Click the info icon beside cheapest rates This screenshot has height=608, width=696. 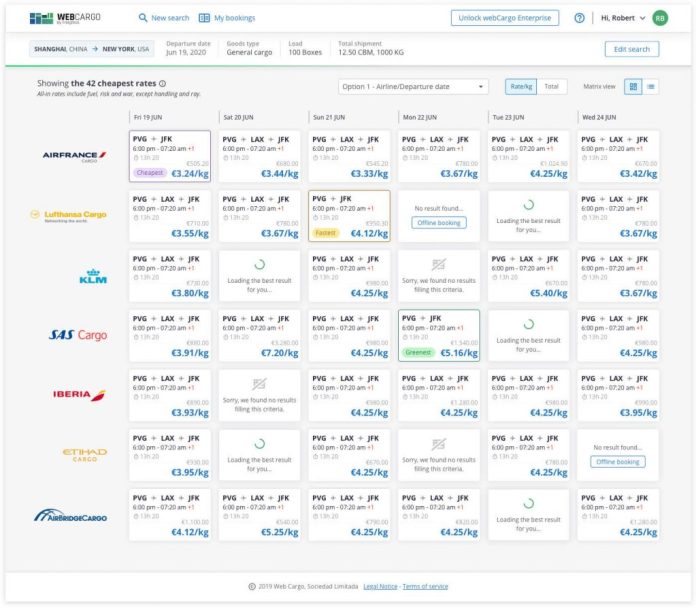[163, 84]
